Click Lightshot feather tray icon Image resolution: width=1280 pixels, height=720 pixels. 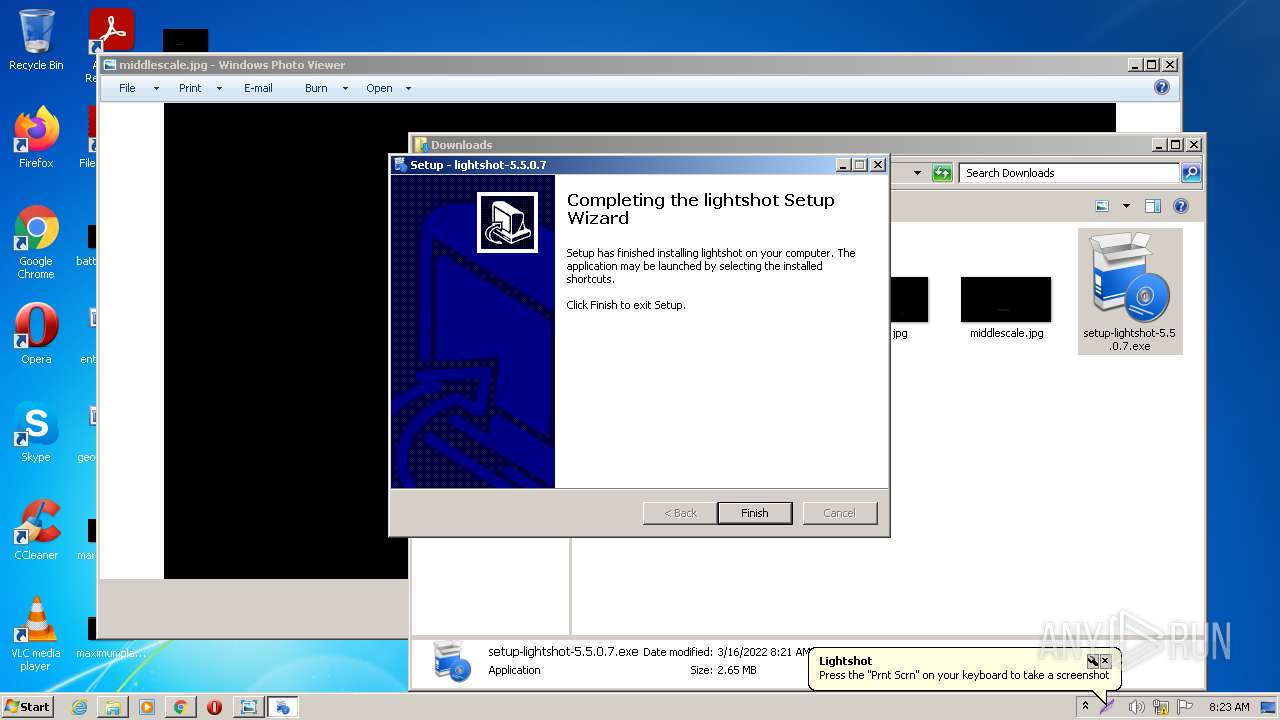[1107, 707]
